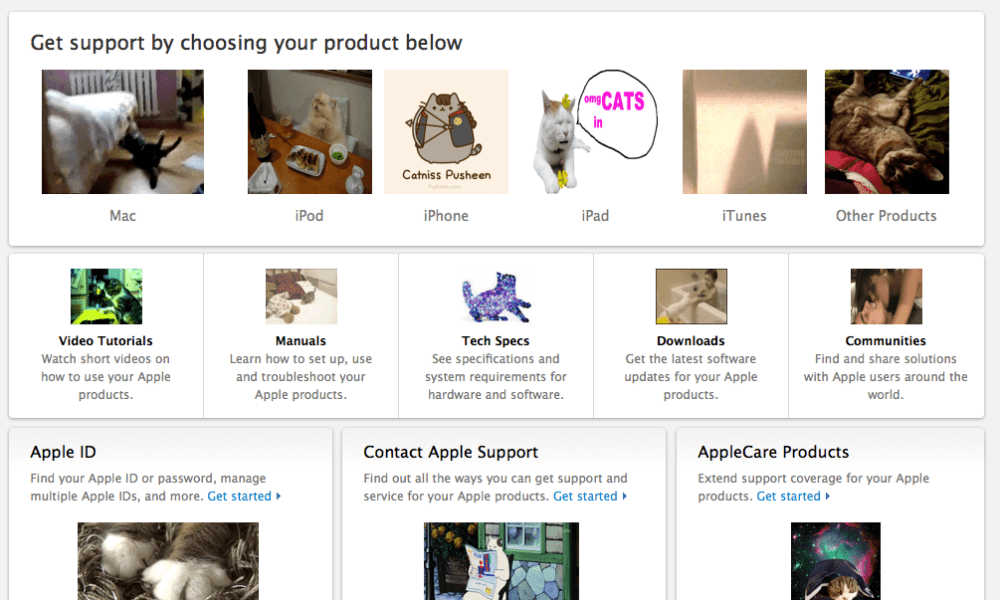Click the Tech Specs heading

(x=496, y=341)
